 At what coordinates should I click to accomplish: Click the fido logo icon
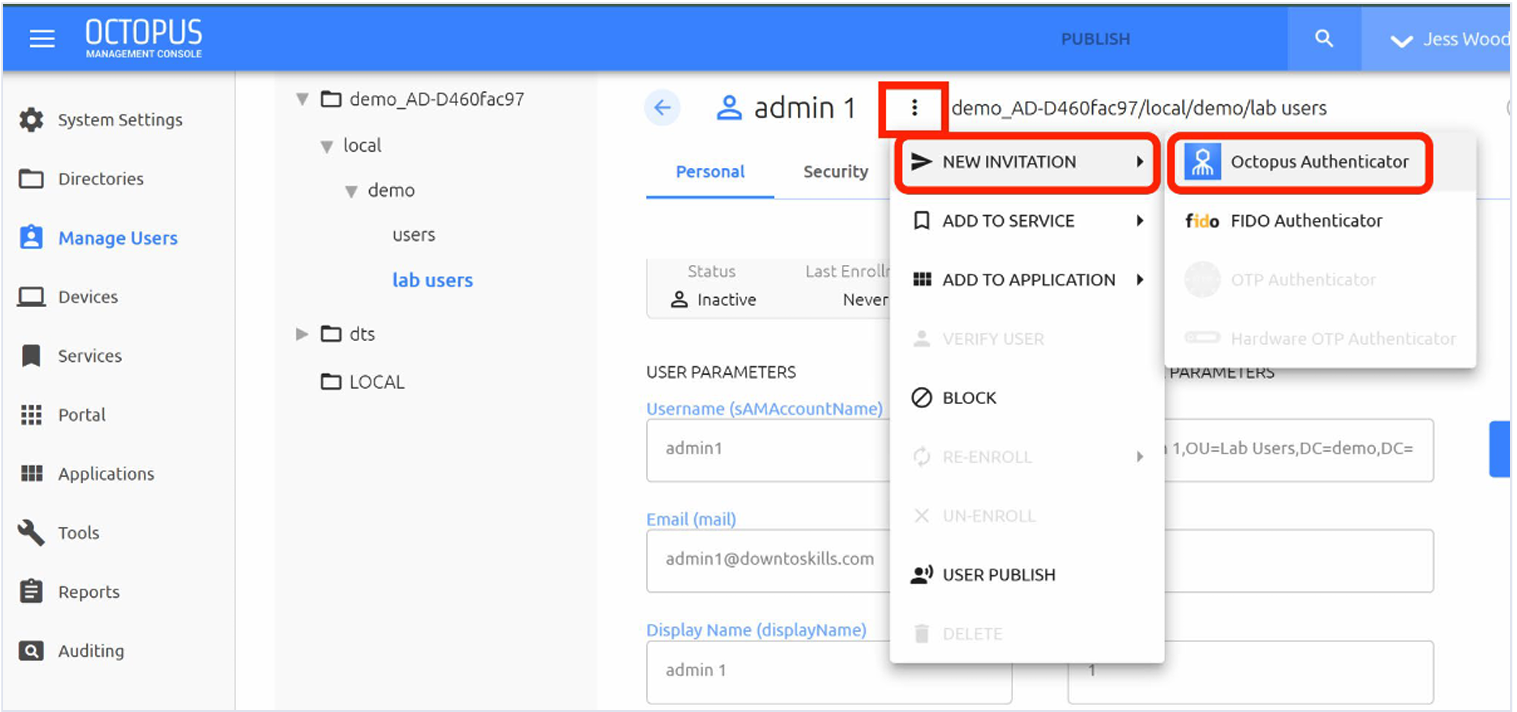click(x=1202, y=221)
